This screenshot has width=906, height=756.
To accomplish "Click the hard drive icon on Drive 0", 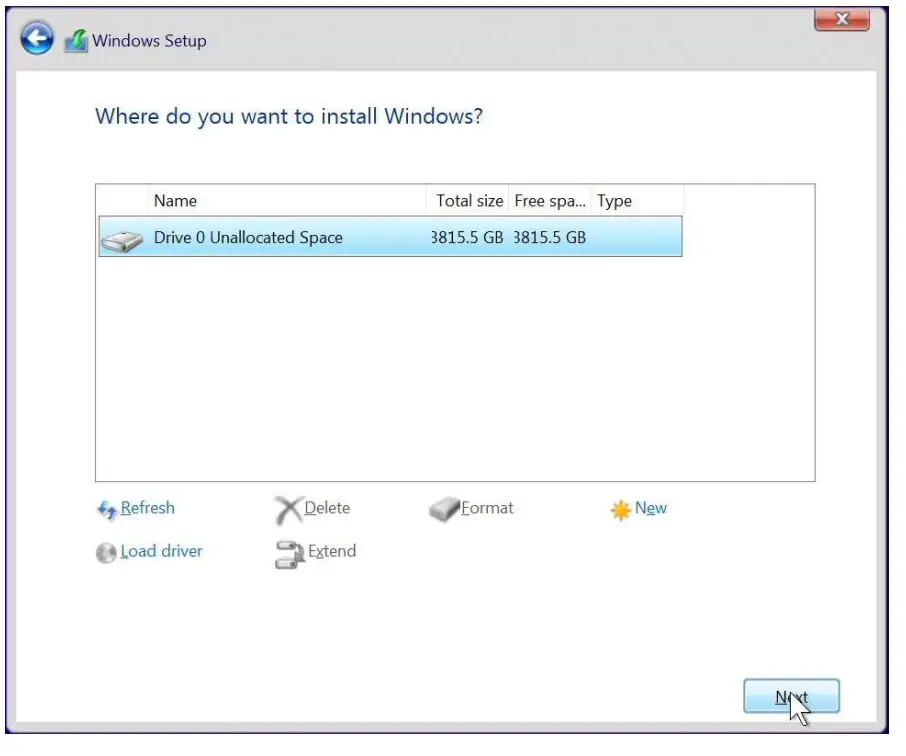I will point(121,237).
